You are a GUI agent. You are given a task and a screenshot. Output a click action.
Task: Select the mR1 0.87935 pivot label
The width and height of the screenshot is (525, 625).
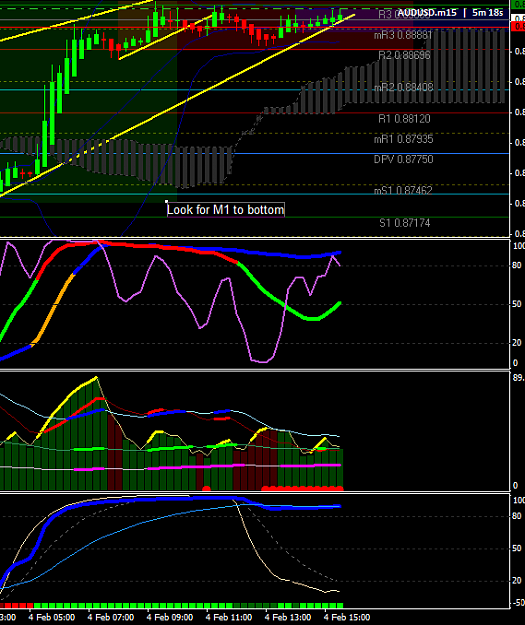[x=403, y=139]
